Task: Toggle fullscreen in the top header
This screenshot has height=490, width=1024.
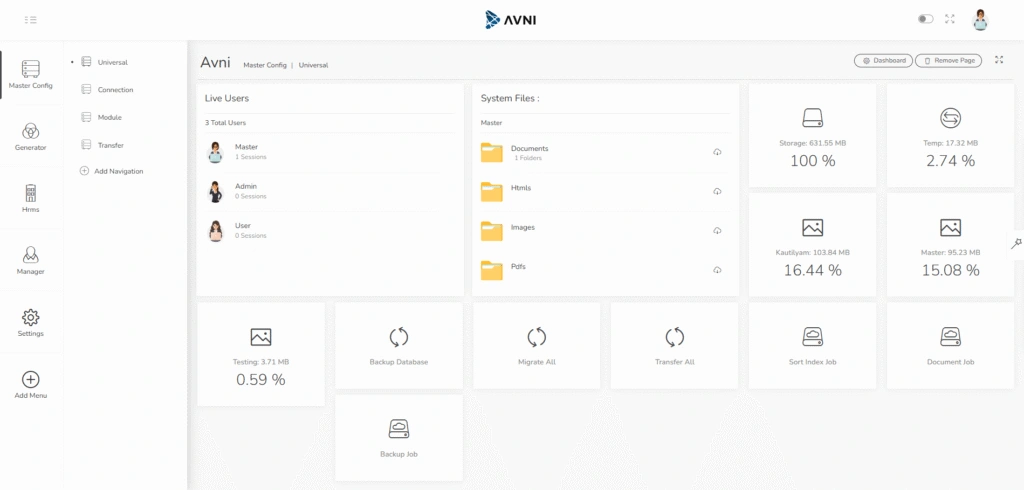Action: pyautogui.click(x=950, y=19)
